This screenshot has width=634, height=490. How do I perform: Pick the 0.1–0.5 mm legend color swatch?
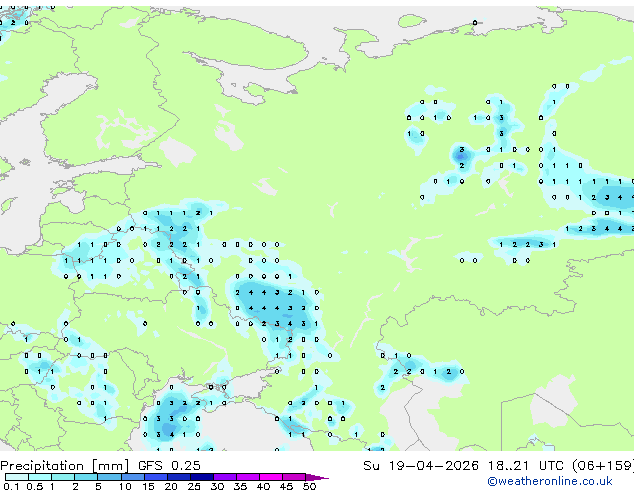click(17, 477)
